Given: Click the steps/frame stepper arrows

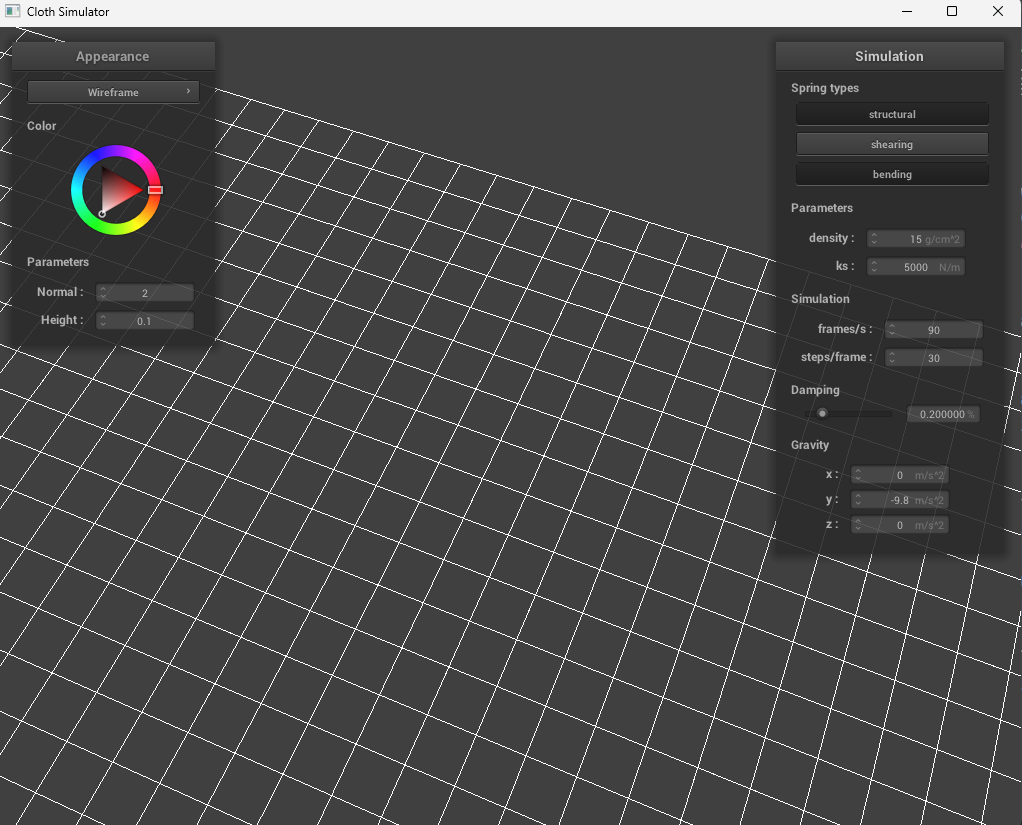Looking at the screenshot, I should (892, 358).
